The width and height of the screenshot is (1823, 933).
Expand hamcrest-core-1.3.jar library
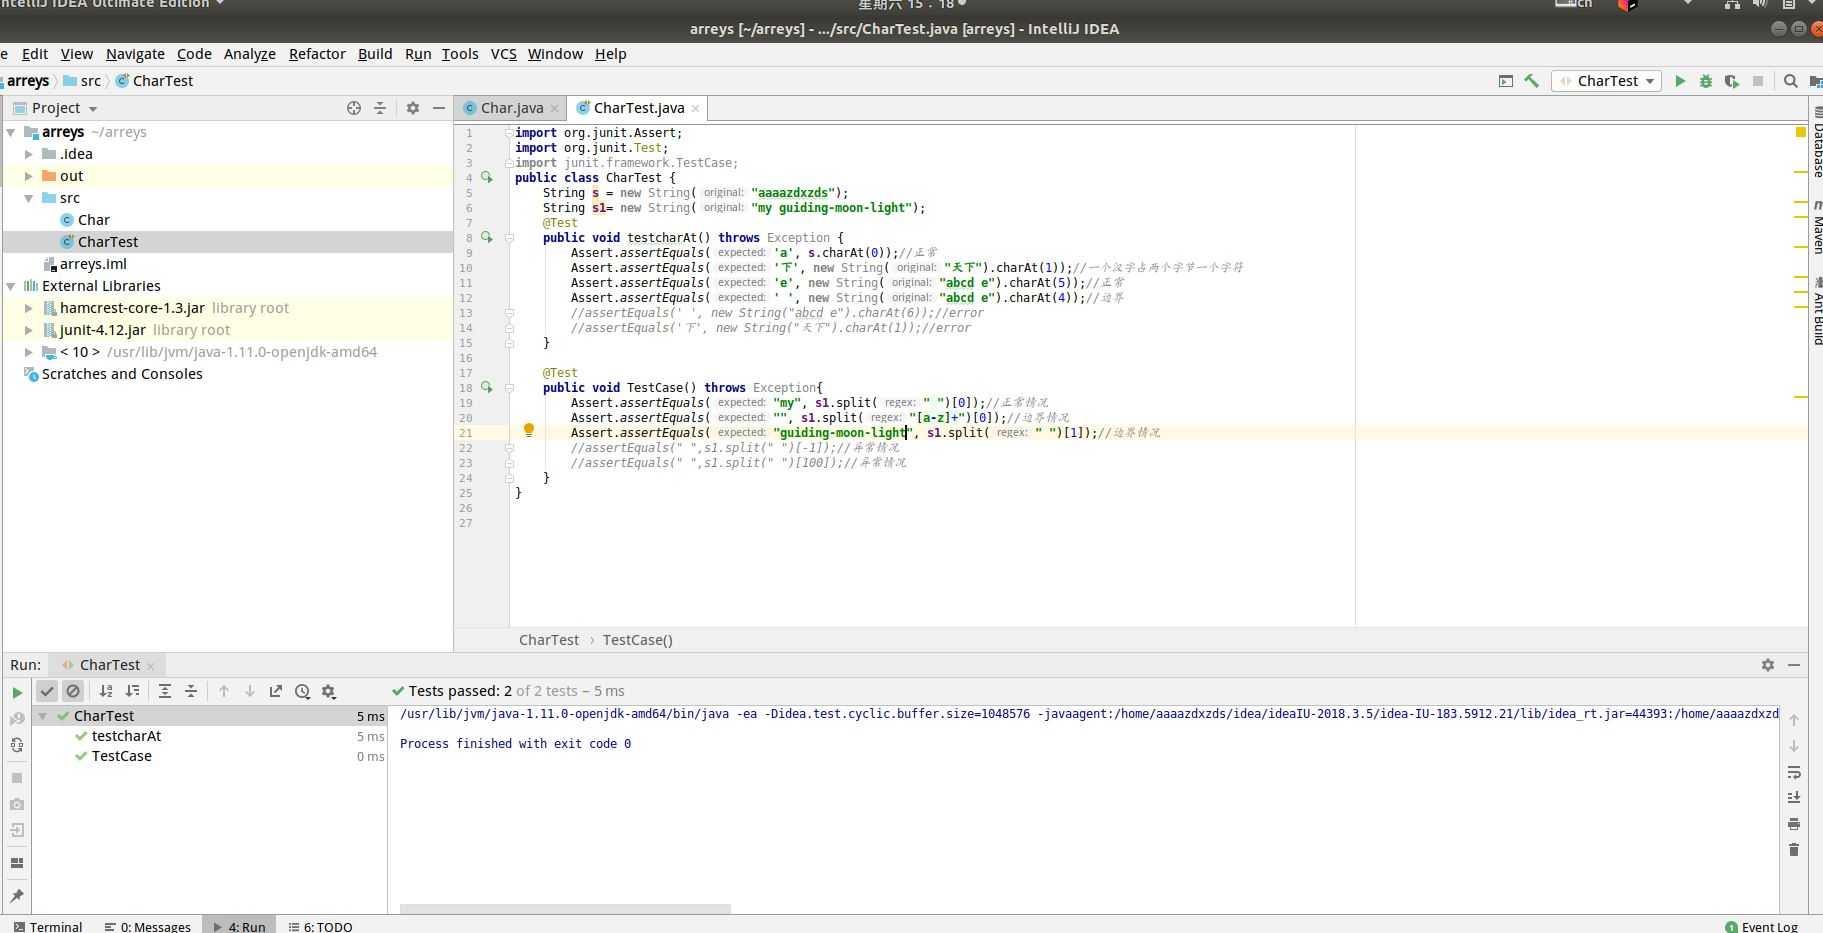[x=29, y=308]
